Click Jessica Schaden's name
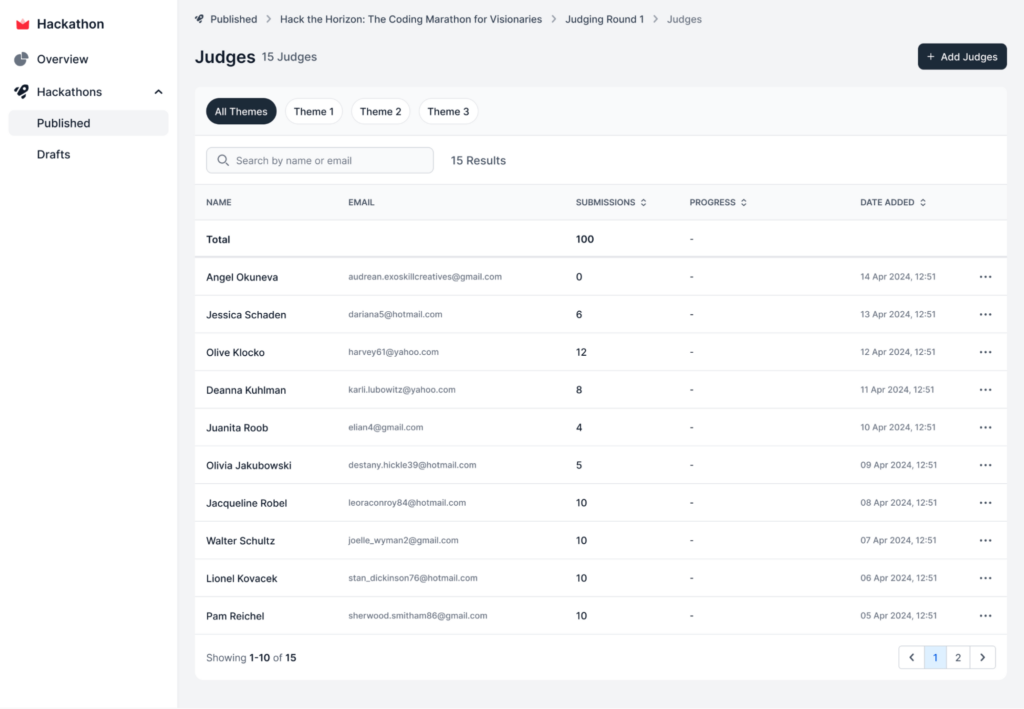This screenshot has width=1024, height=709. 246,315
